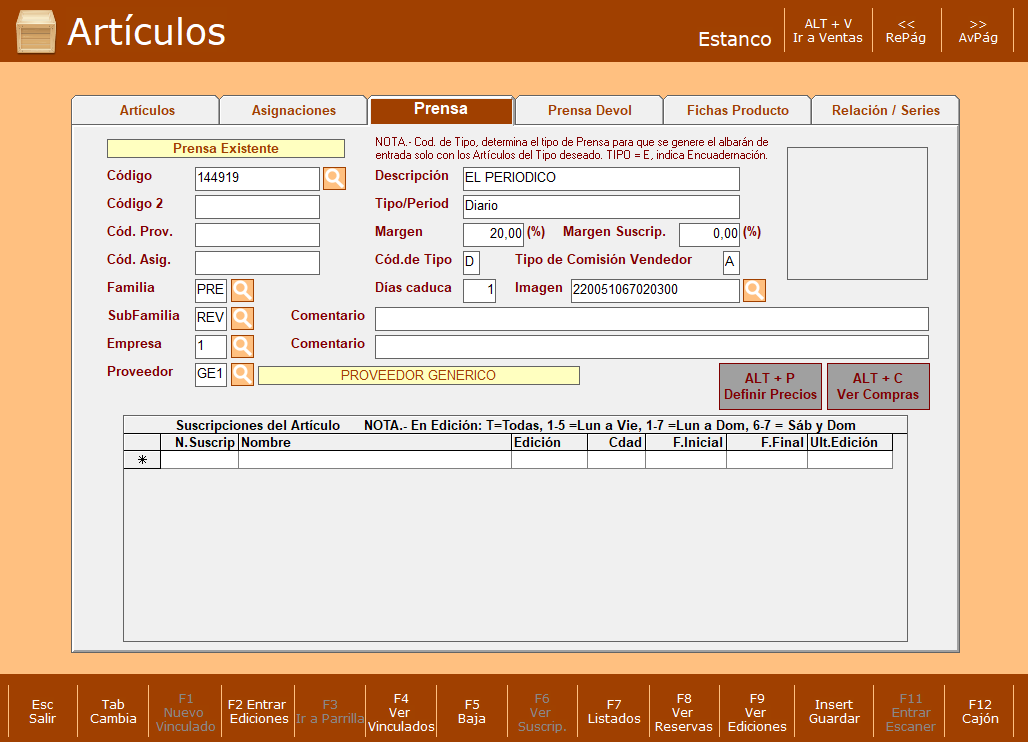
Task: Select the new row asterisk in Suscripciones grid
Action: coord(142,459)
